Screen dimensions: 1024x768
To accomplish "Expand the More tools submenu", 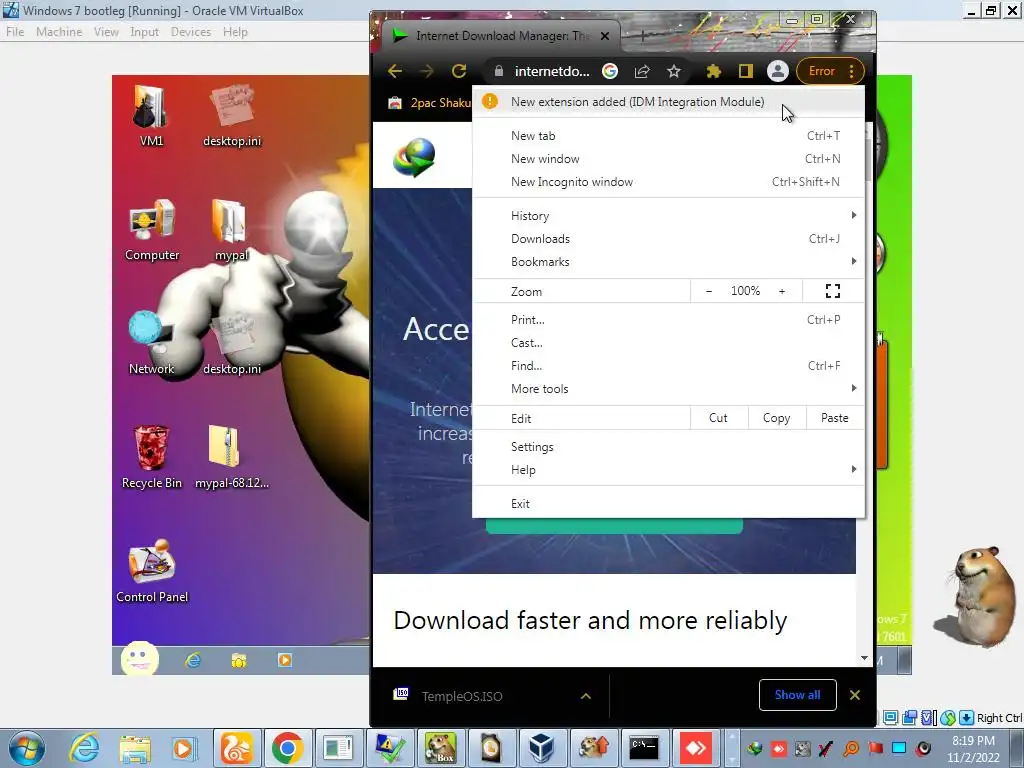I will coord(668,389).
